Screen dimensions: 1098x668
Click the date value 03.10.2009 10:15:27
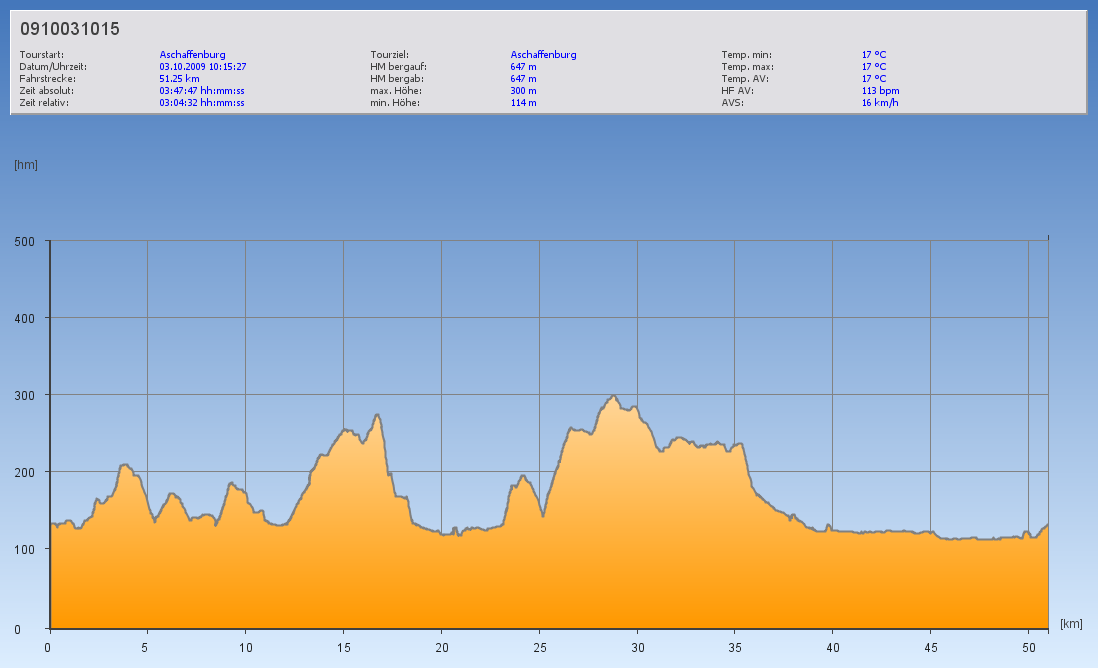point(203,67)
